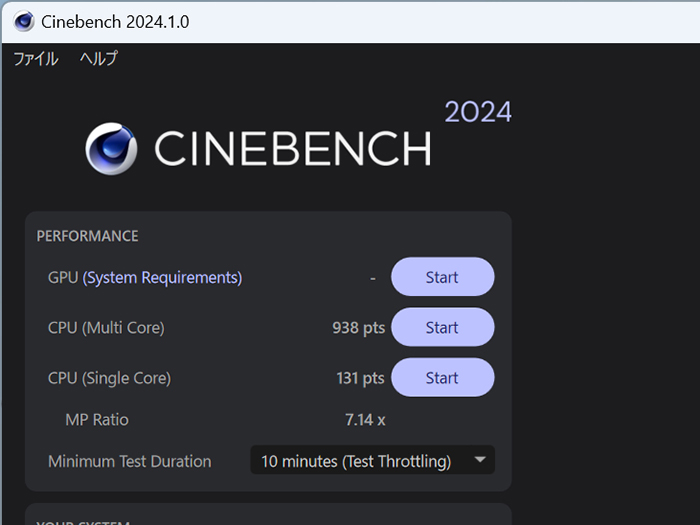Screen dimensions: 700x525
Task: Open the GPU System Requirements link
Action: pyautogui.click(x=162, y=278)
